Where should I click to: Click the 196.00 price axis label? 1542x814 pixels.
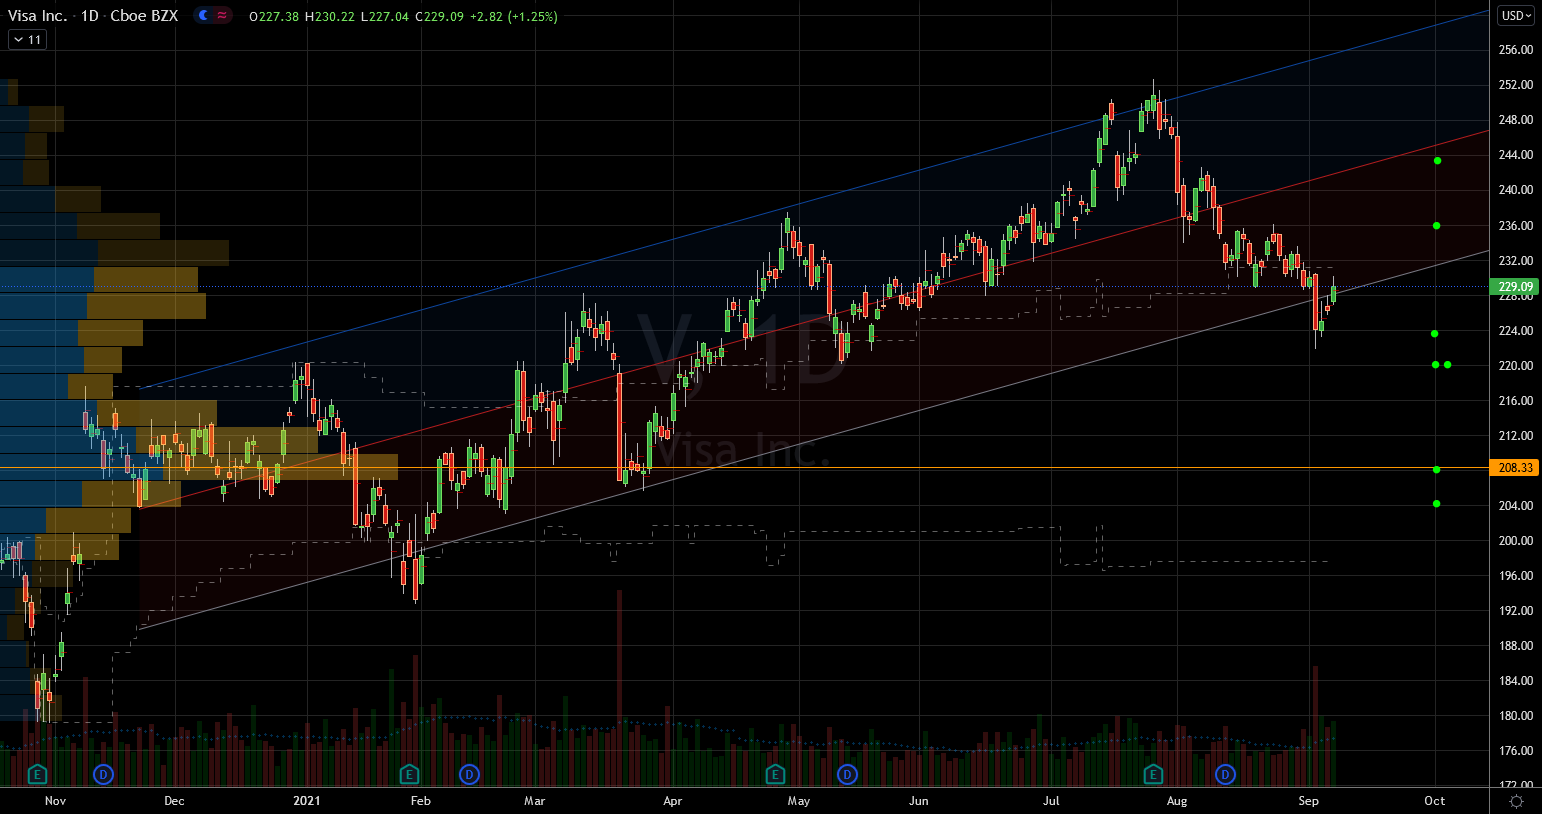[x=1516, y=576]
